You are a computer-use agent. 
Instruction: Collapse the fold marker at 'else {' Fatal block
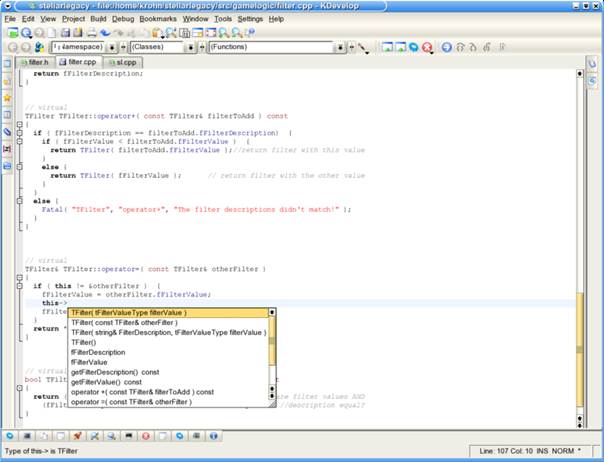(19, 201)
